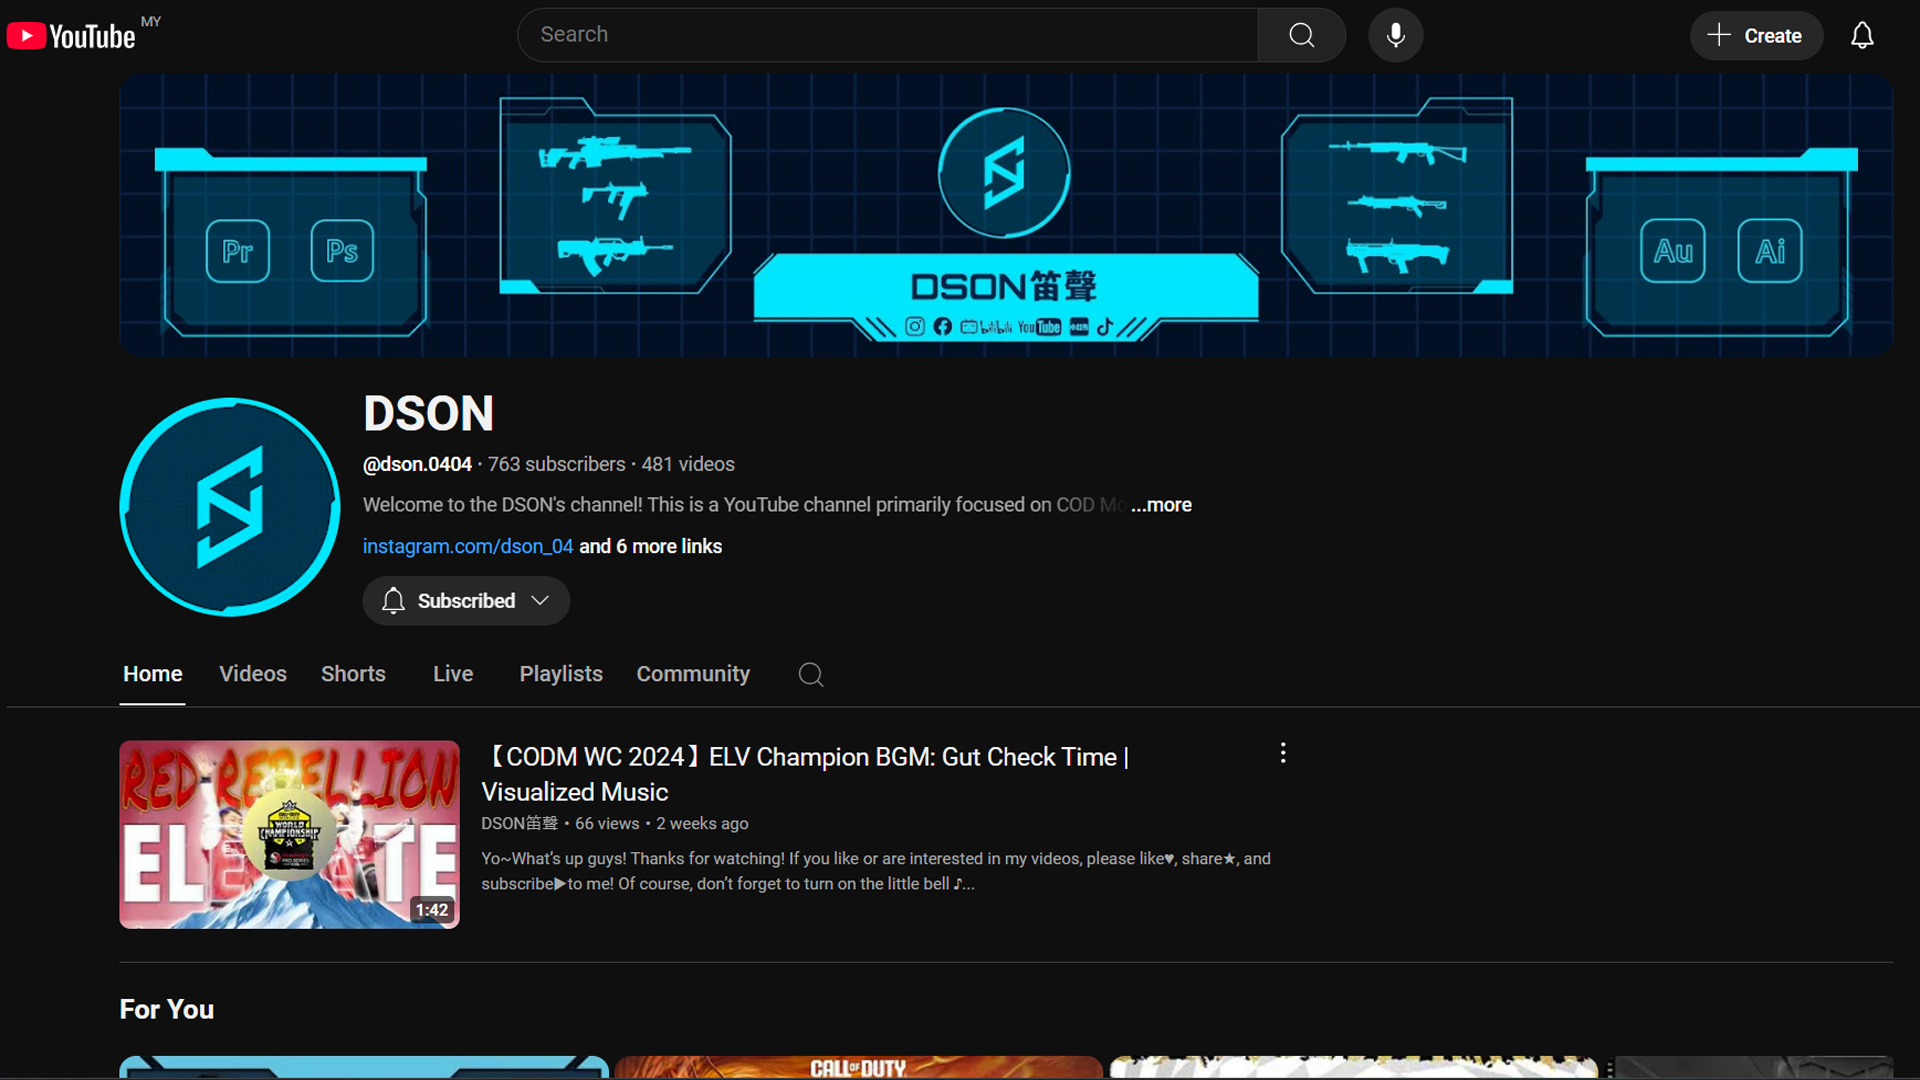Click the search magnifier icon
This screenshot has height=1080, width=1920.
coord(1299,34)
